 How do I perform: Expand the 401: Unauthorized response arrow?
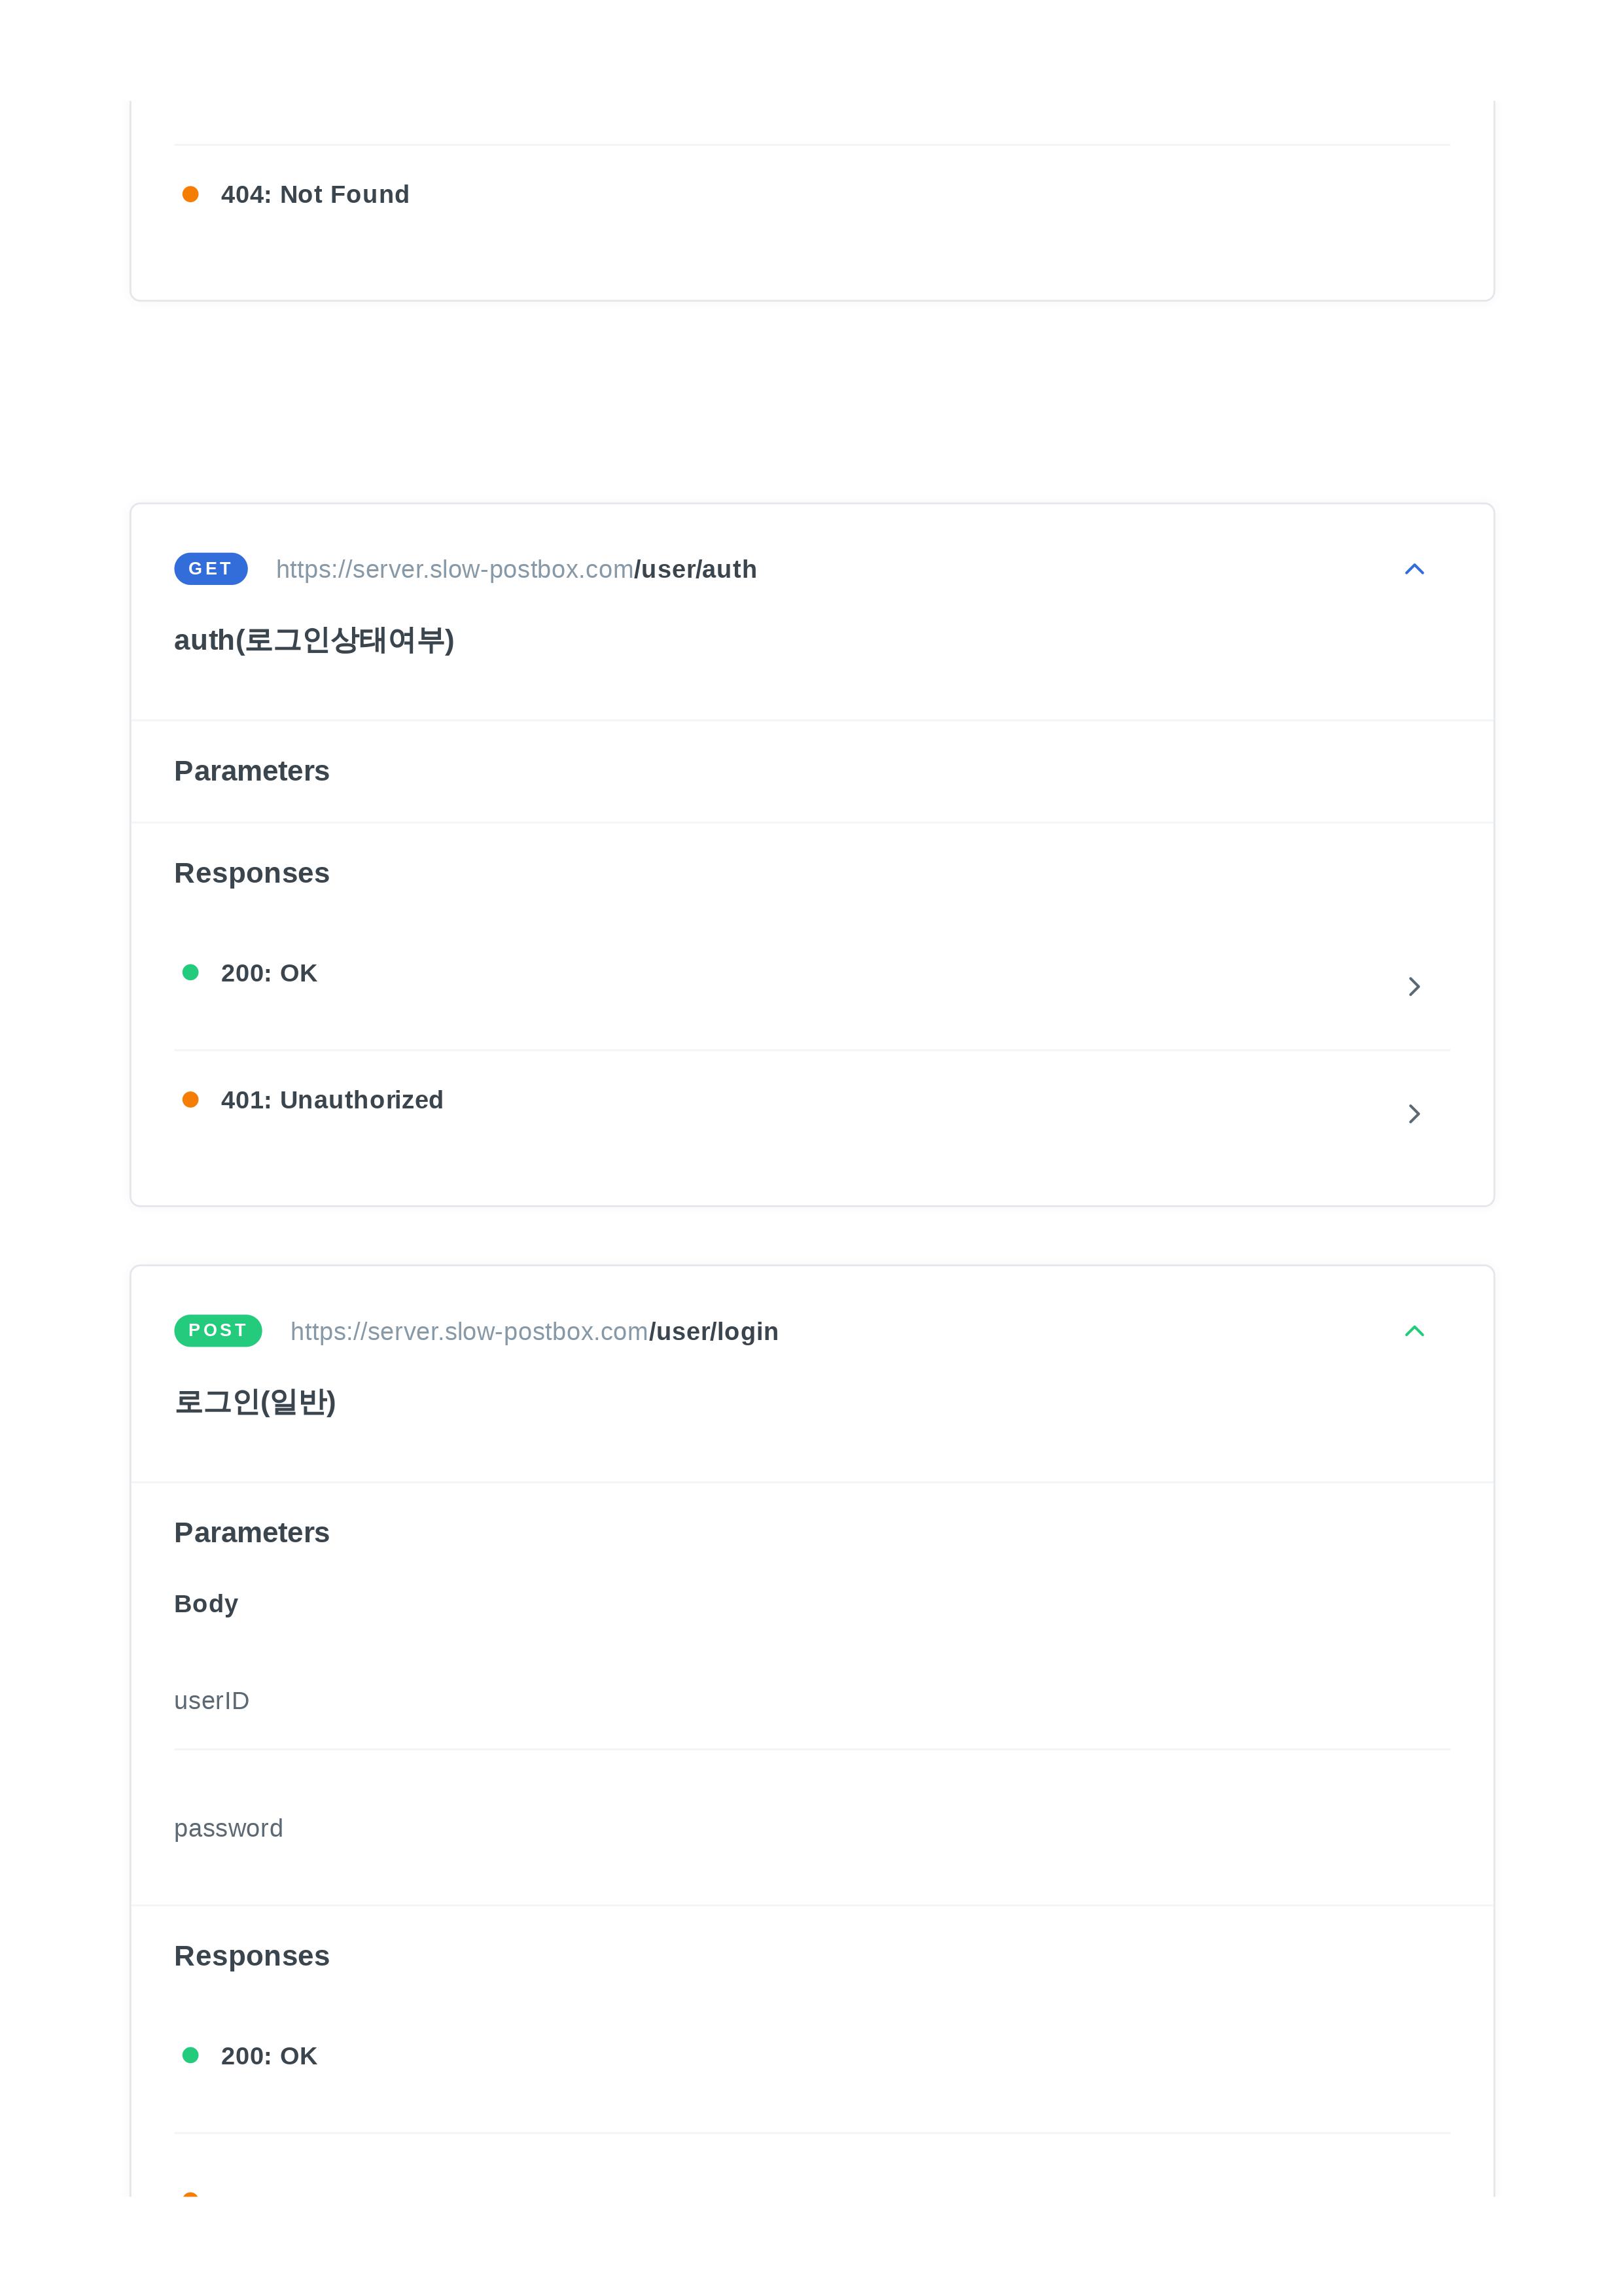(1413, 1114)
